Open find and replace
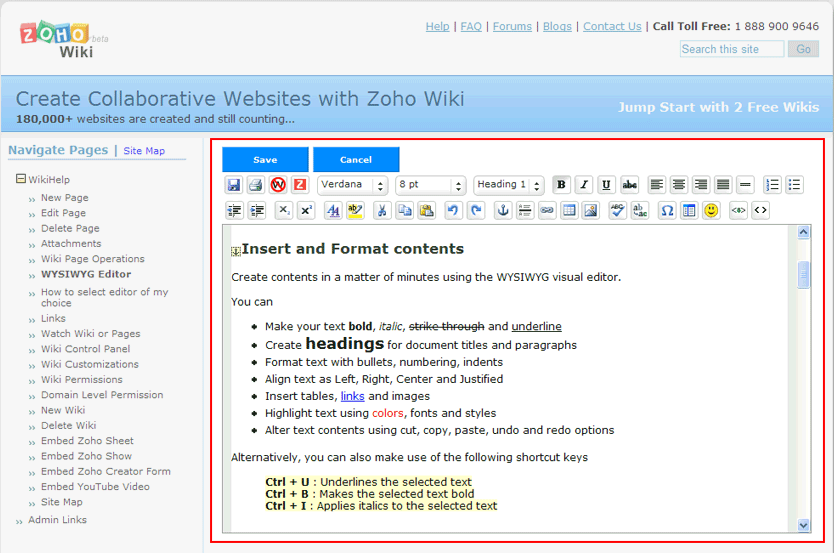The image size is (834, 553). click(x=640, y=211)
